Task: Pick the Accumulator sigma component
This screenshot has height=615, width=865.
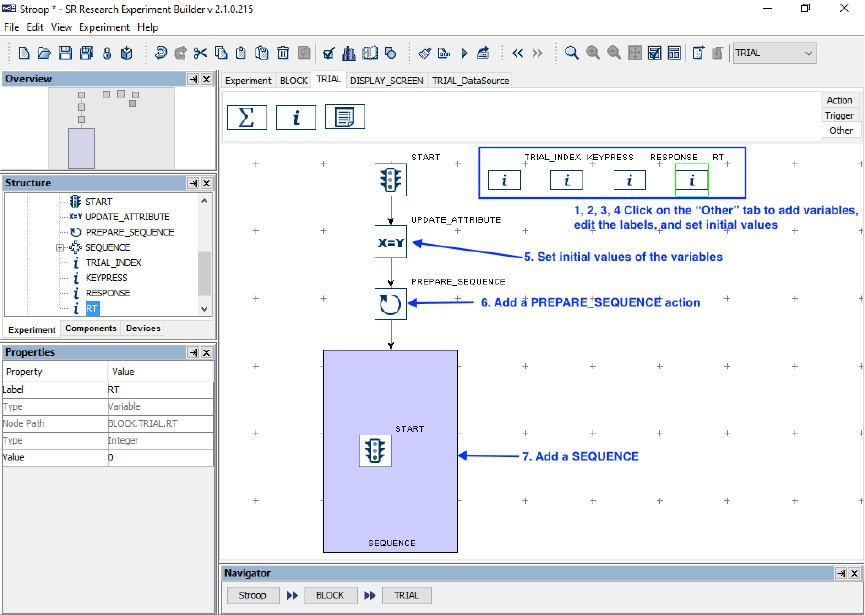Action: click(247, 117)
